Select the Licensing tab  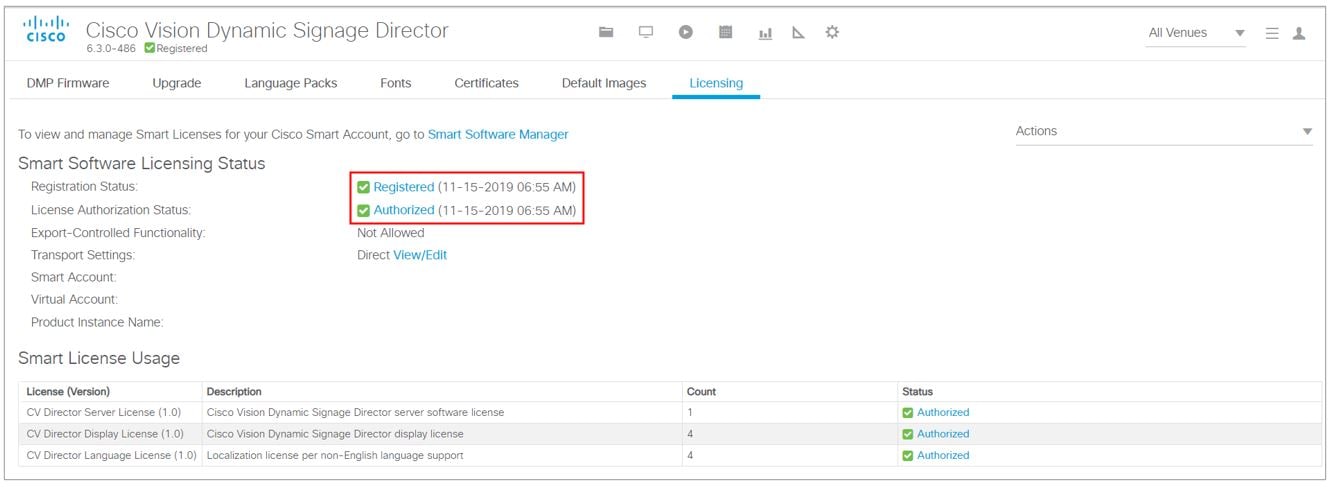[716, 83]
